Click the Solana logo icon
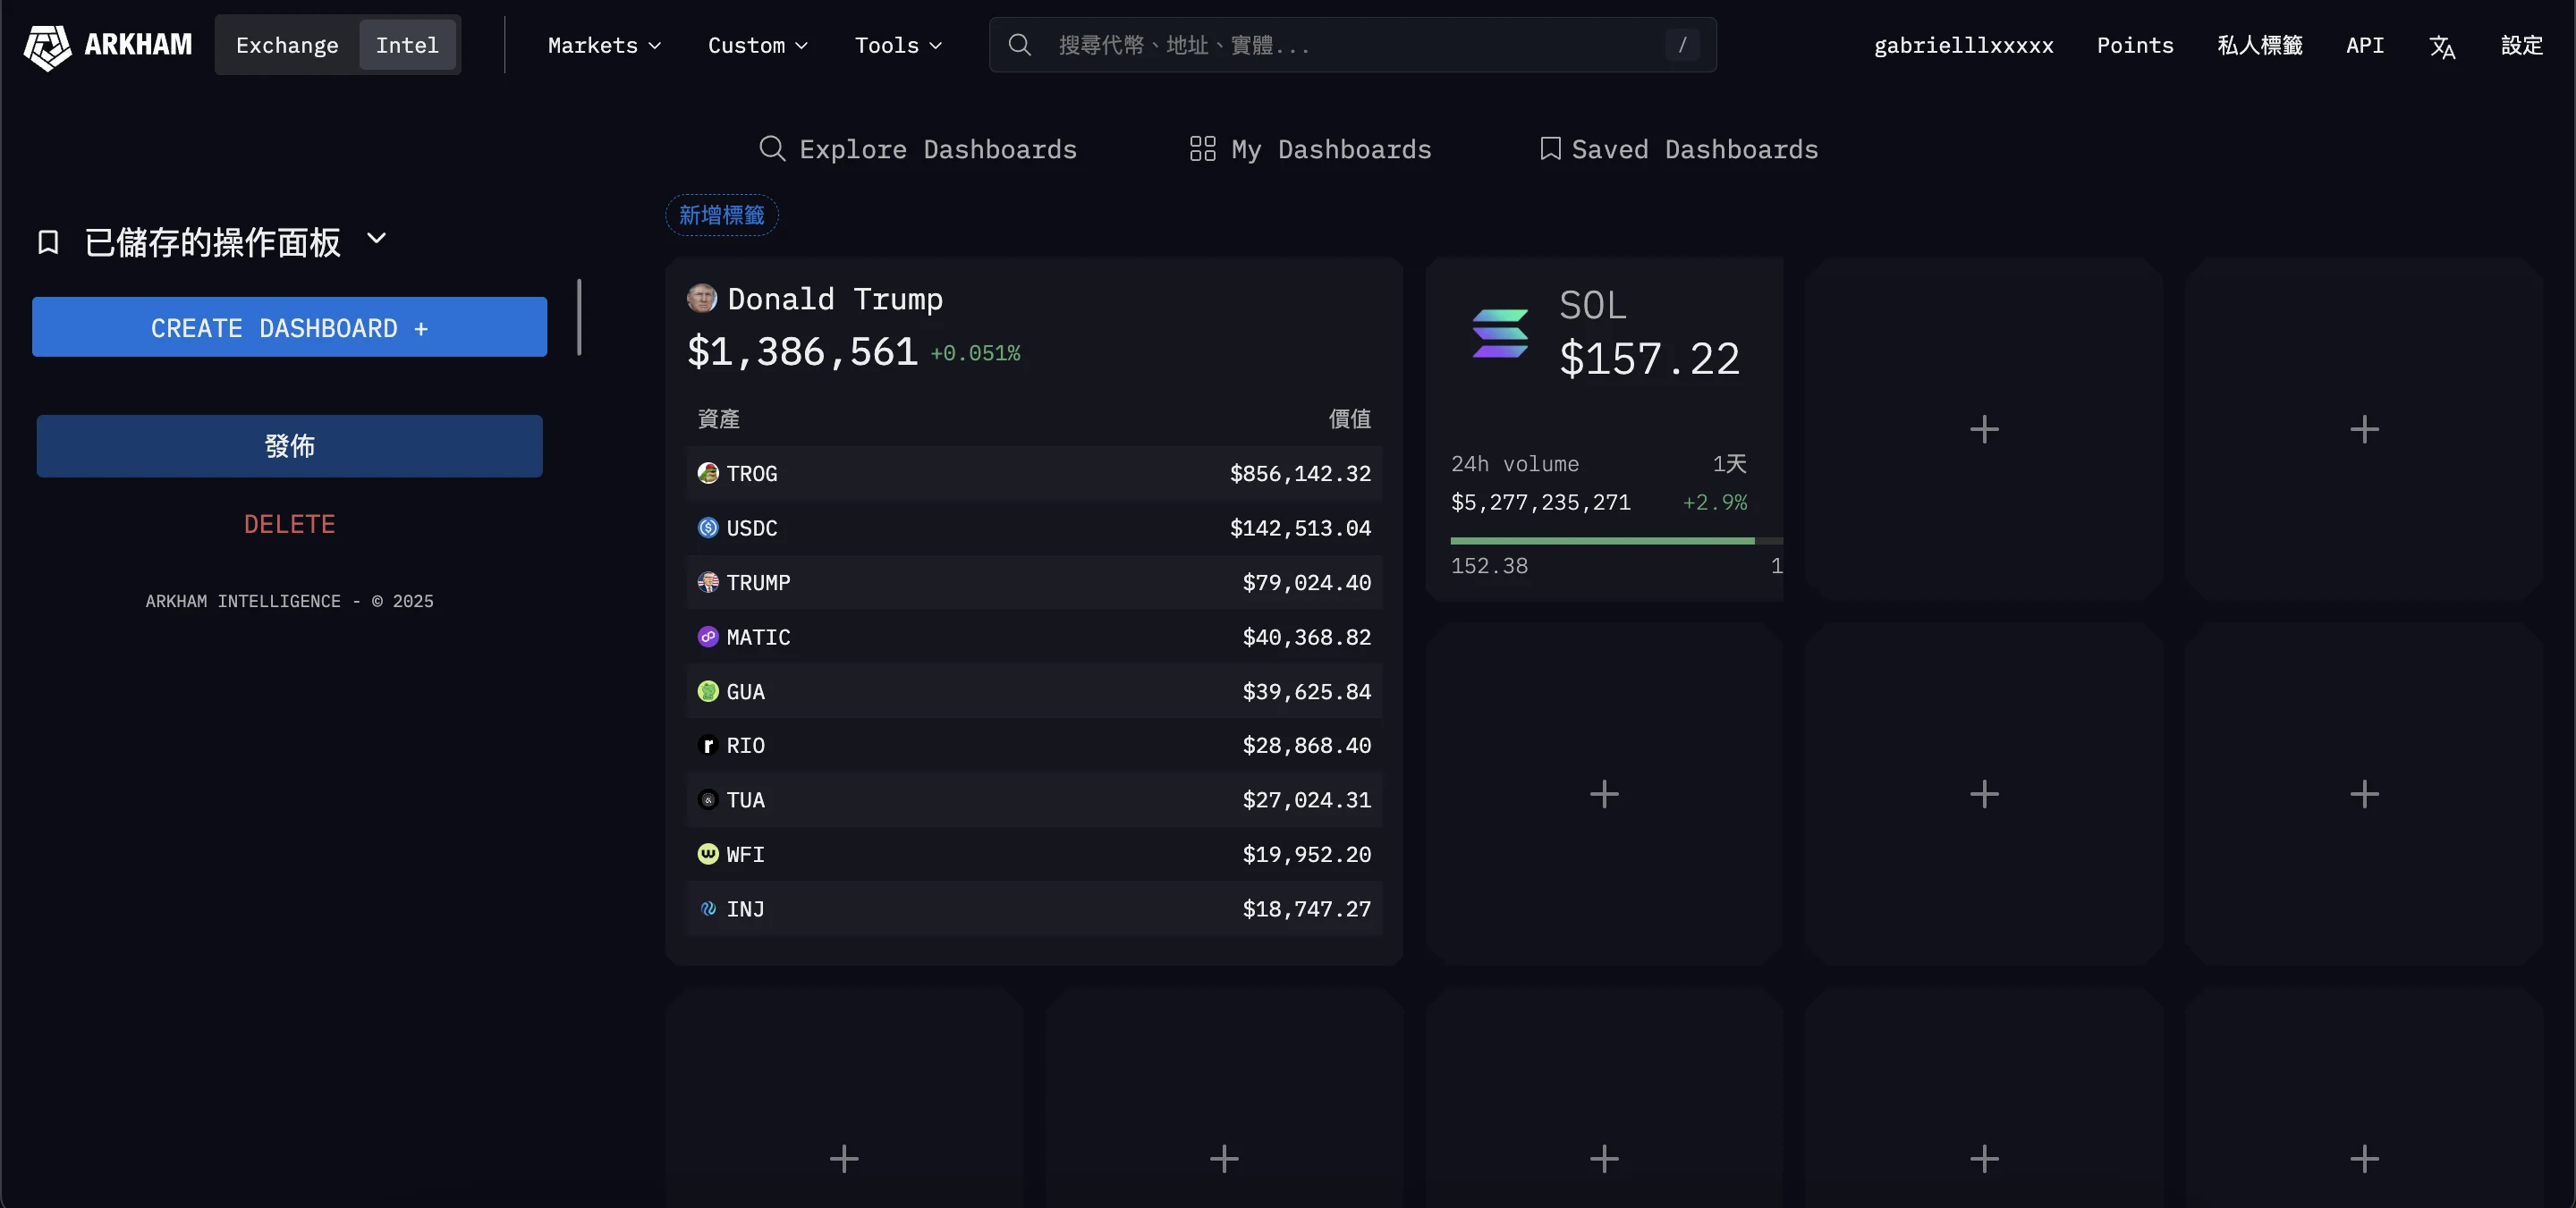Screen dimensions: 2576x1208 (x=1500, y=333)
